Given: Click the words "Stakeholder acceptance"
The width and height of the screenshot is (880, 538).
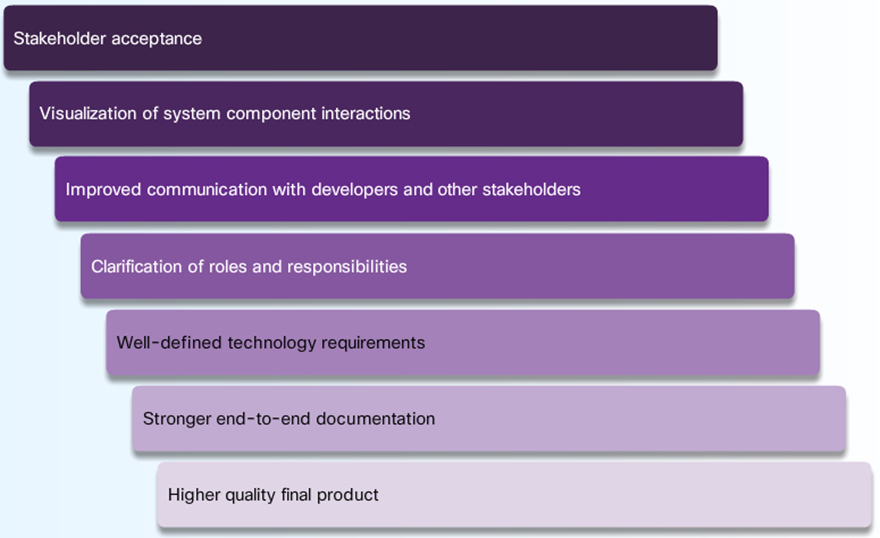Looking at the screenshot, I should 107,39.
